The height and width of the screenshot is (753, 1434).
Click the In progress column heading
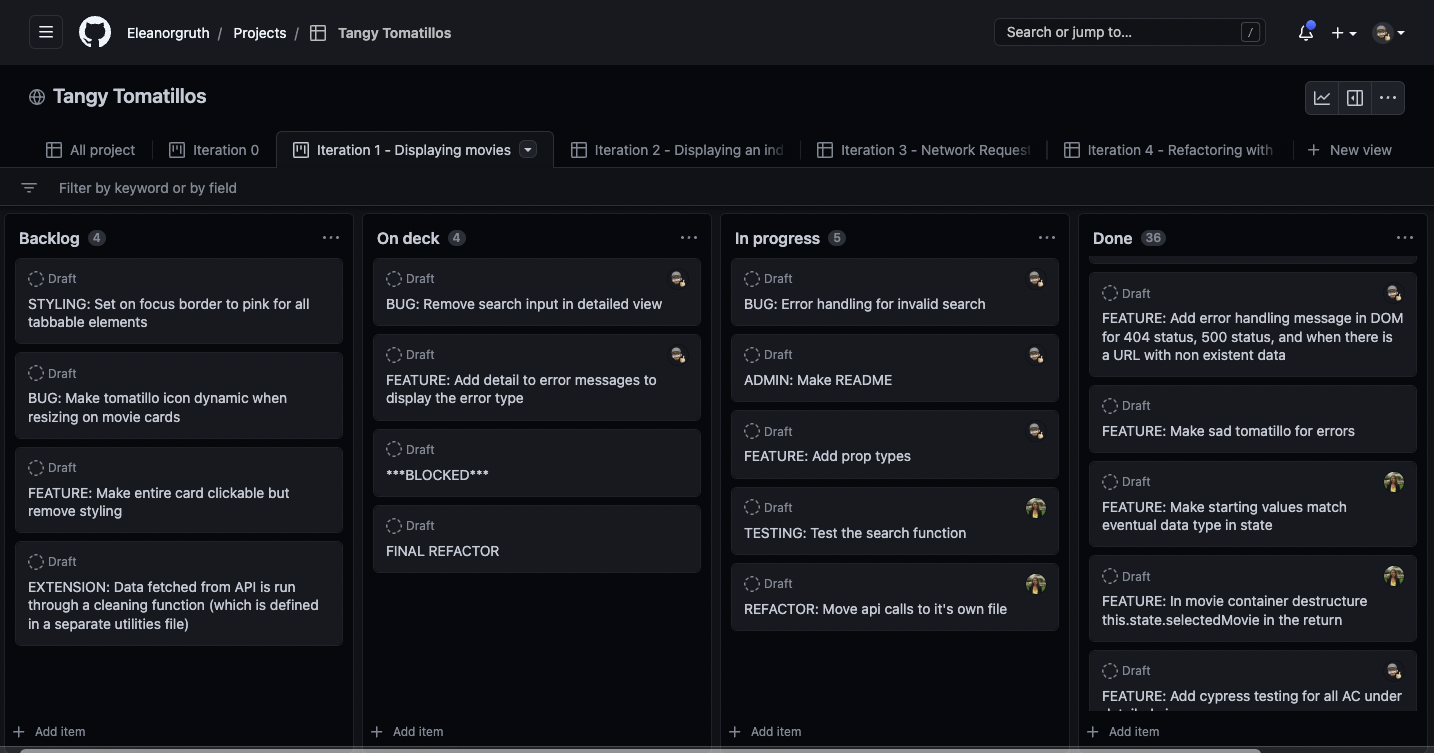777,238
